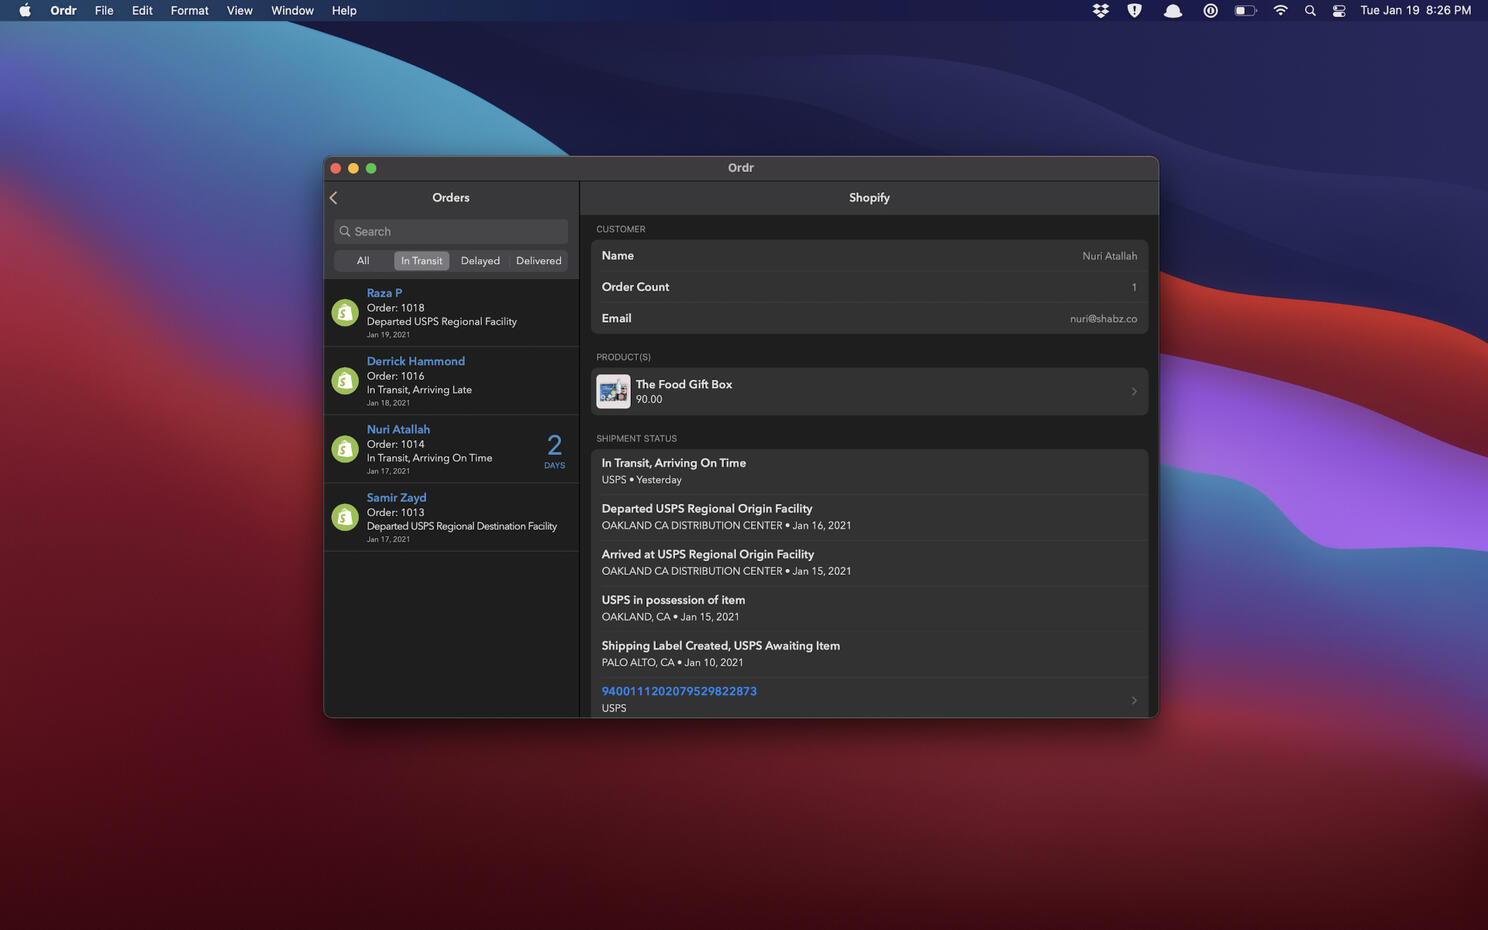Viewport: 1488px width, 930px height.
Task: Open the Ordr app menu
Action: (64, 10)
